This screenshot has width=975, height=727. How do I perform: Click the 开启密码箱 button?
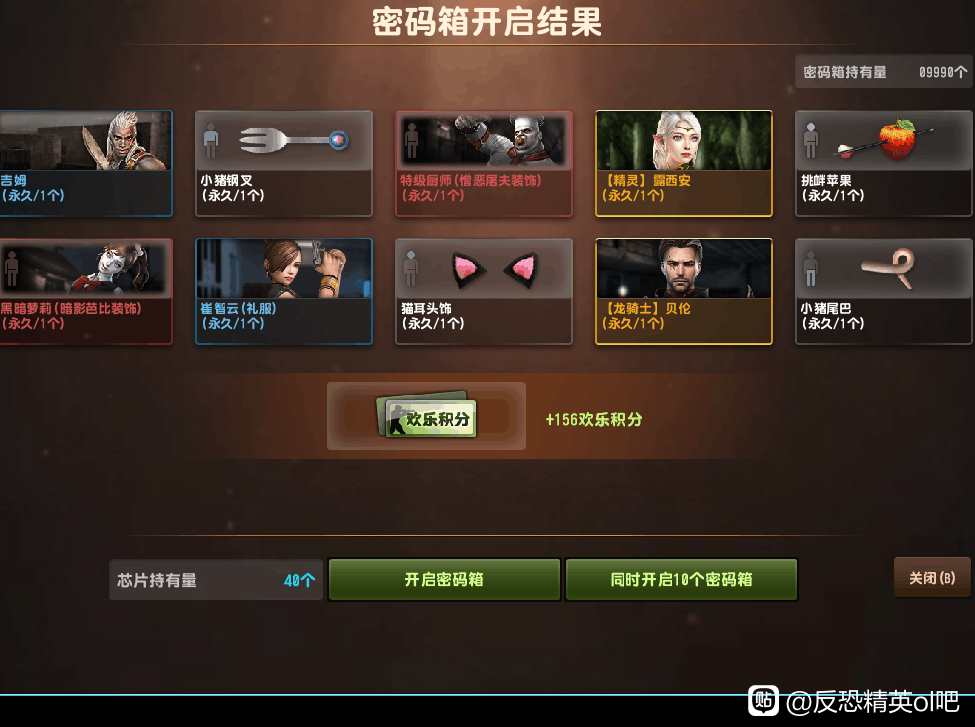point(445,580)
